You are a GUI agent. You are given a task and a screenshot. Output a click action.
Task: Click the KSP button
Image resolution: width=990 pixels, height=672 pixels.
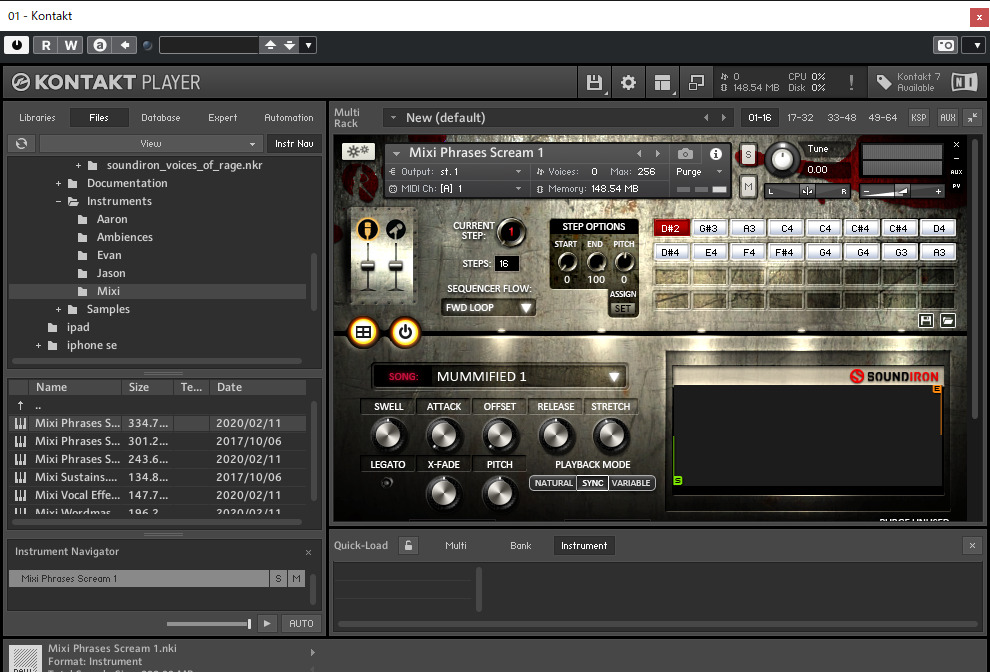click(919, 117)
